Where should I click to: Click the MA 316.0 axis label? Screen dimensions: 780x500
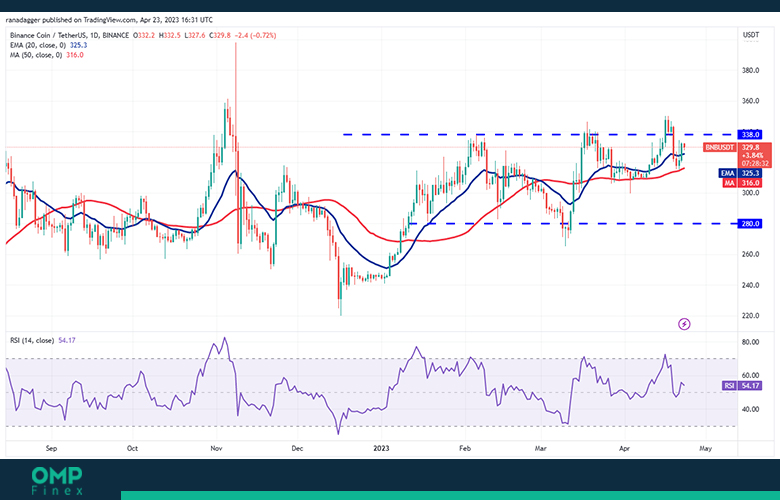coord(741,183)
